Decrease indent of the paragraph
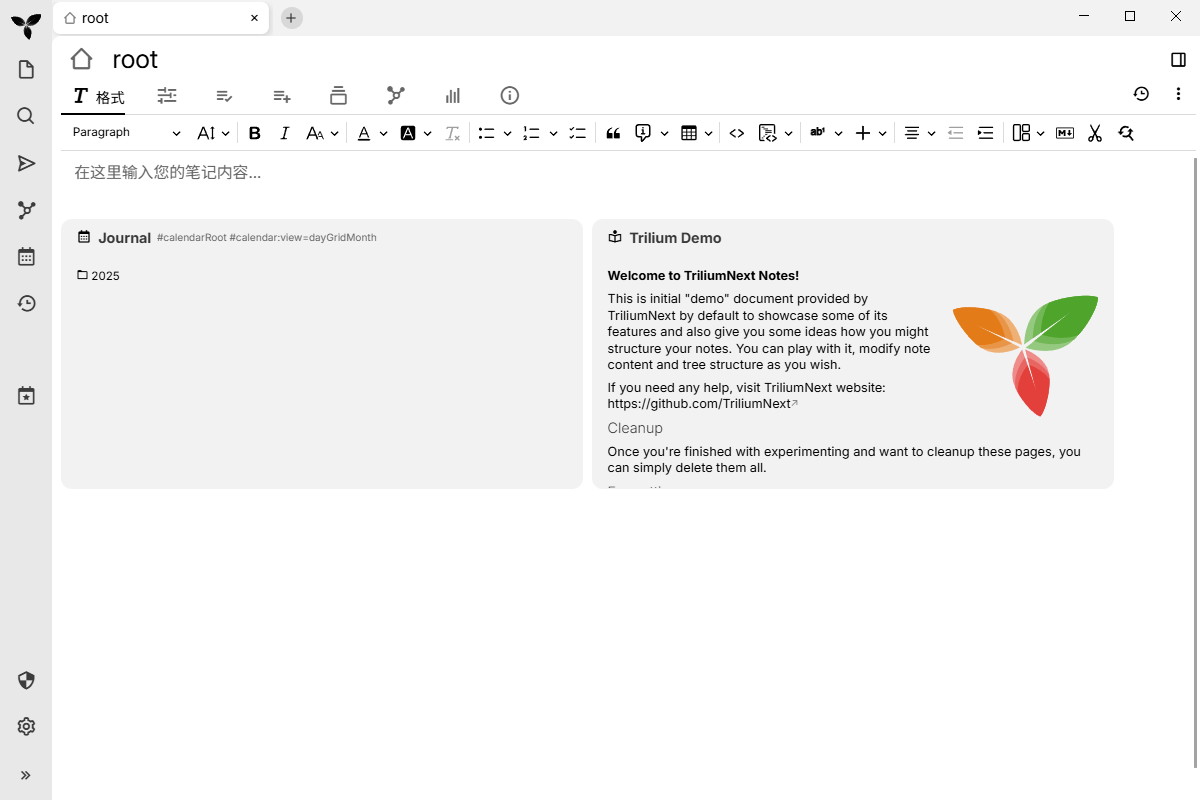 (x=955, y=133)
